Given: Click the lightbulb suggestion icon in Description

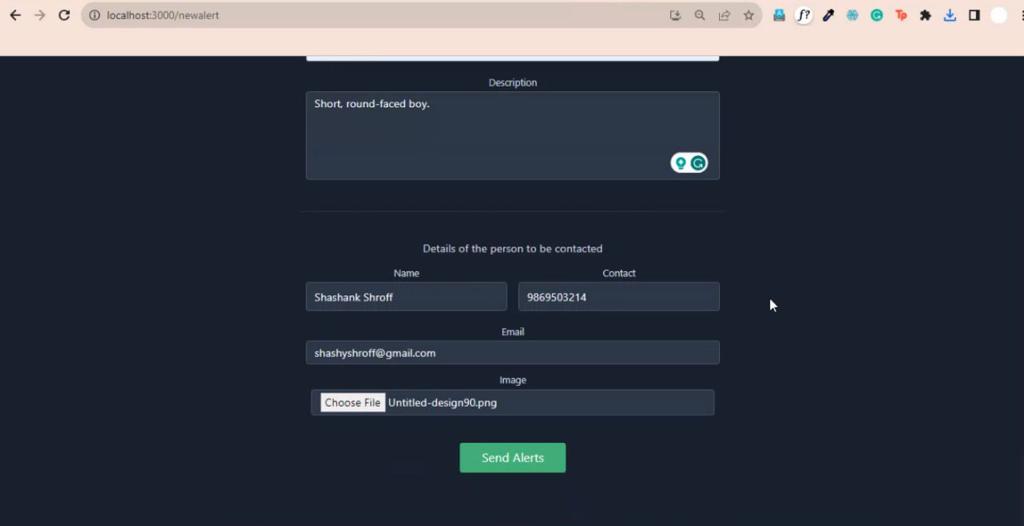Looking at the screenshot, I should click(x=681, y=163).
